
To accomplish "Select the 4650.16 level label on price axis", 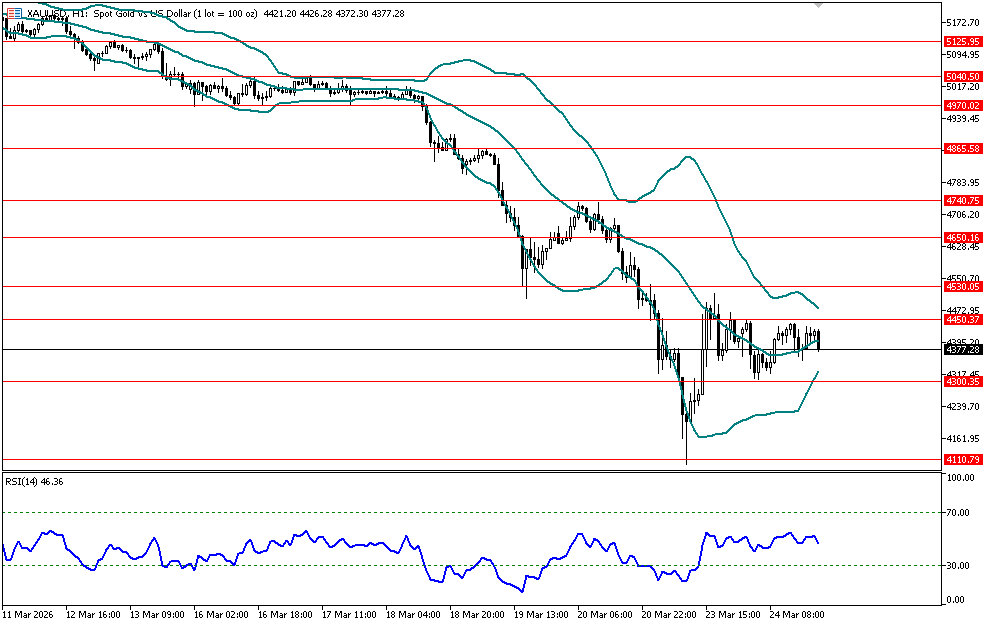I will [961, 238].
